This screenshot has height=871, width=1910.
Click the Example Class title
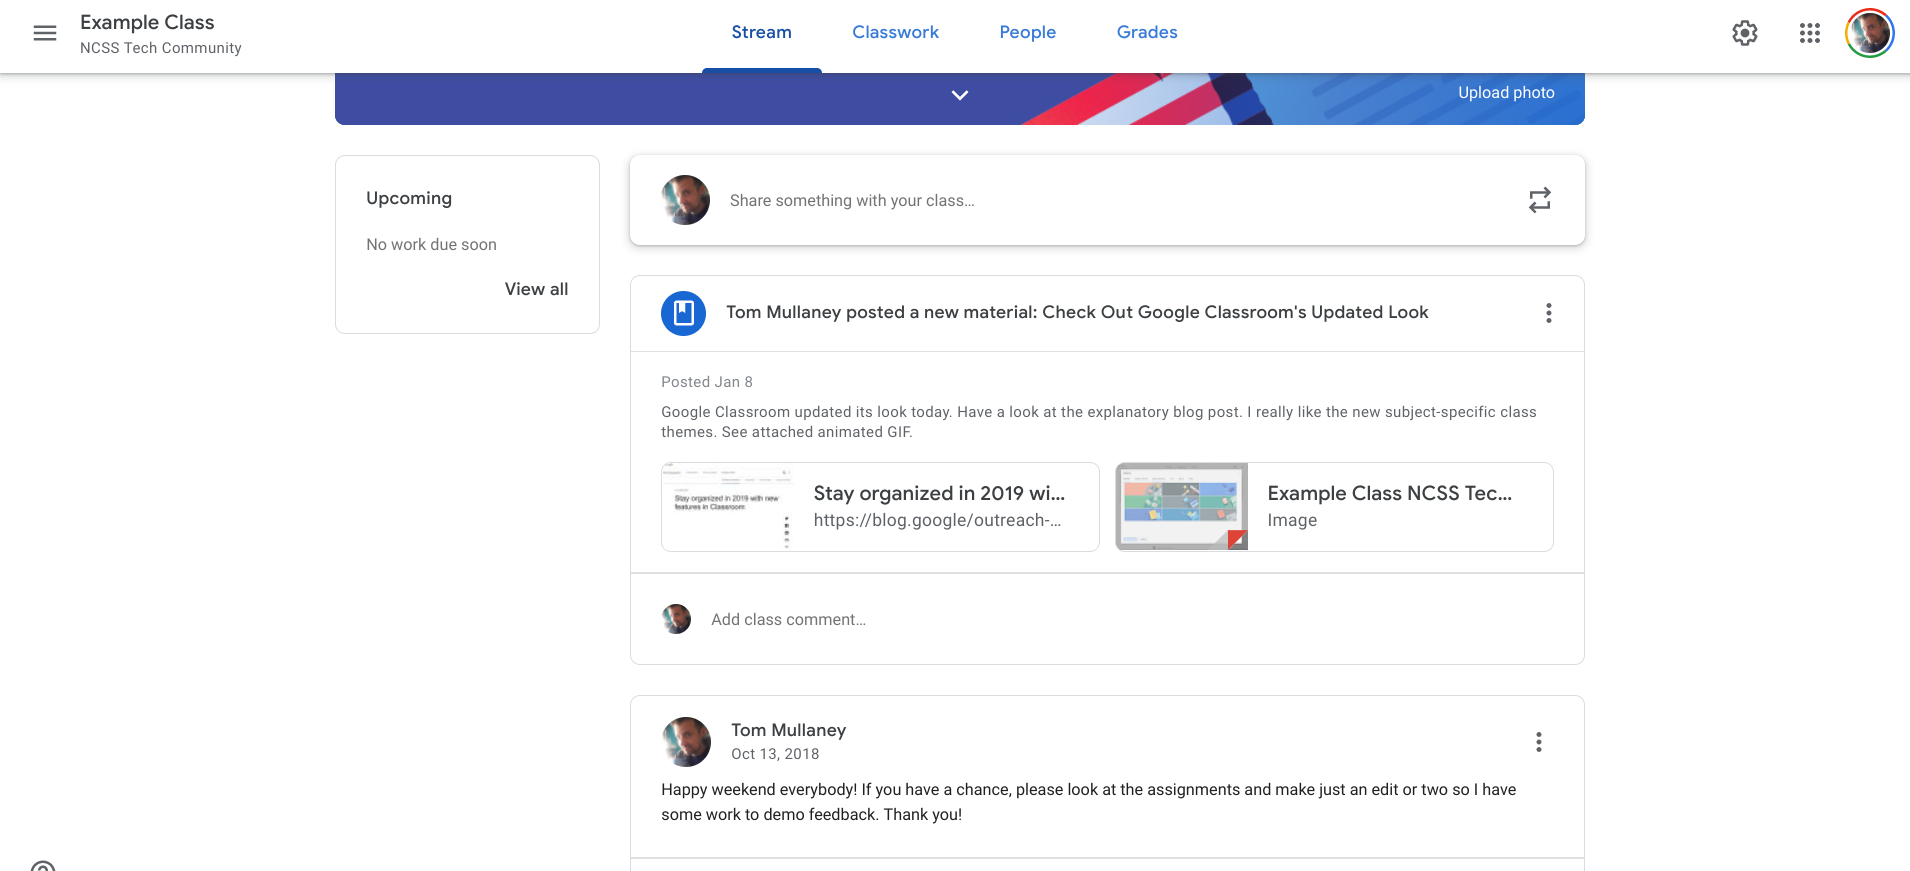(x=147, y=22)
